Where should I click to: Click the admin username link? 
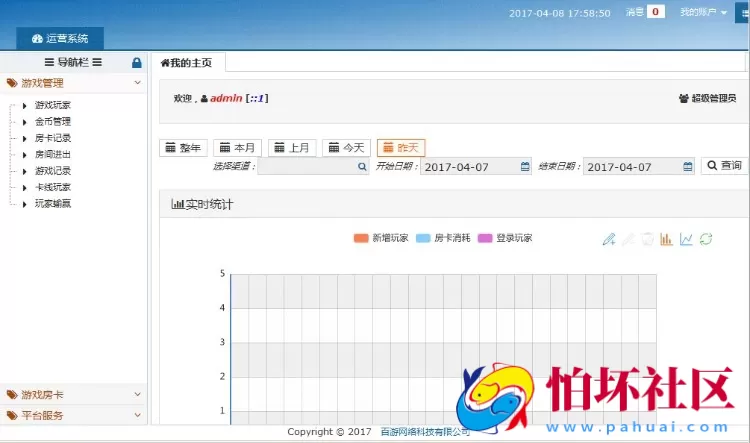click(x=226, y=98)
